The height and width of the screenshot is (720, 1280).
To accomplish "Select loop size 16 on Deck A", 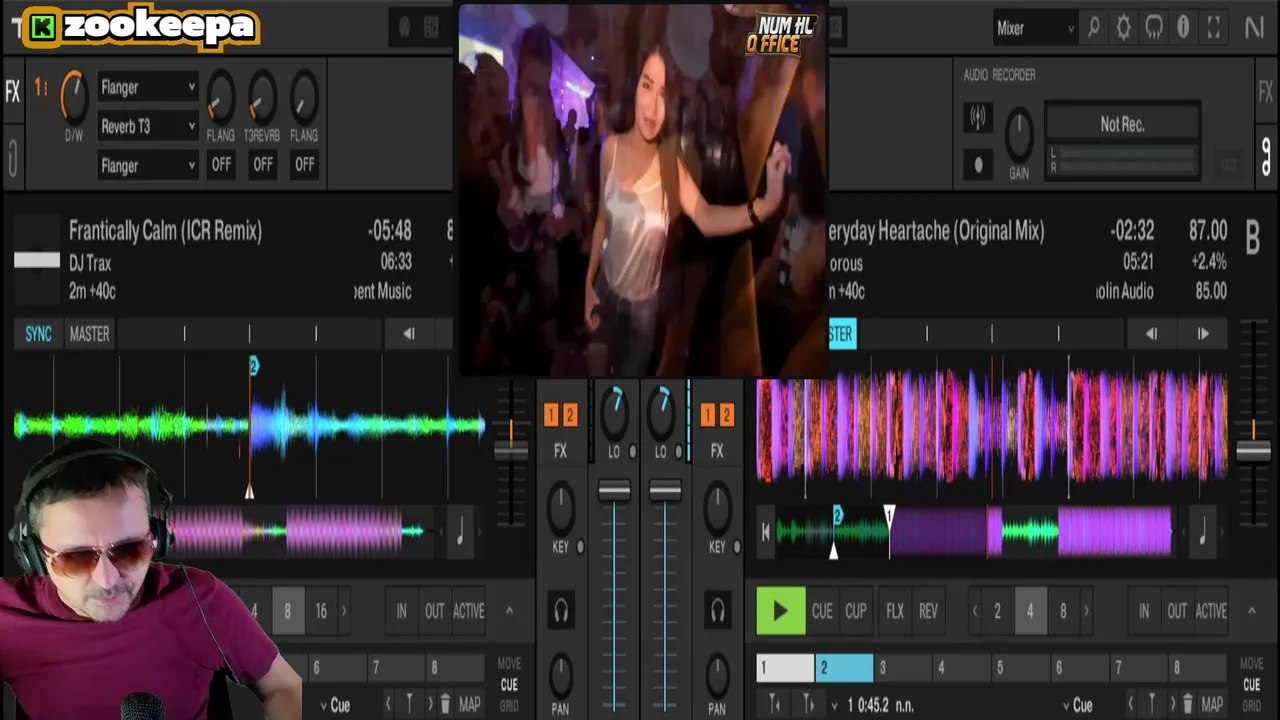I will point(320,611).
